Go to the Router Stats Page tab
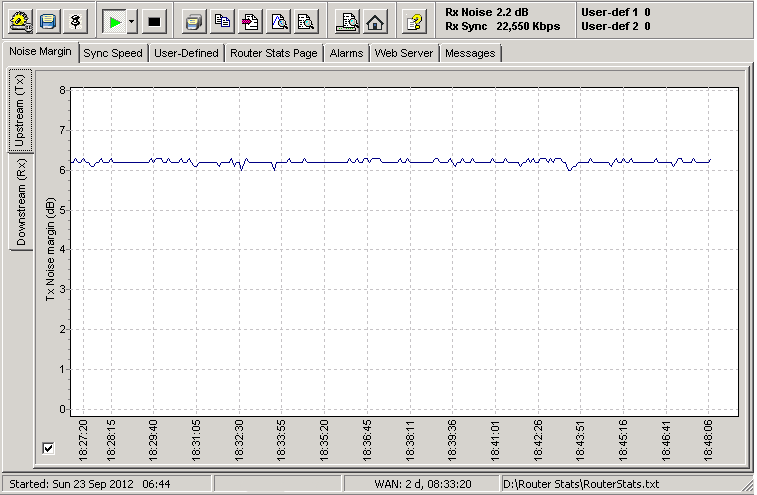Screen dimensions: 757x495 pyautogui.click(x=274, y=53)
